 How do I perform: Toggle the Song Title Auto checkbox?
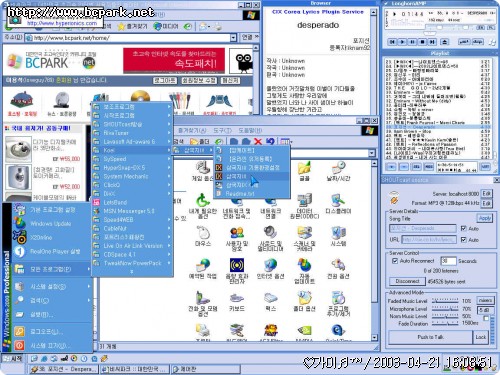463,228
